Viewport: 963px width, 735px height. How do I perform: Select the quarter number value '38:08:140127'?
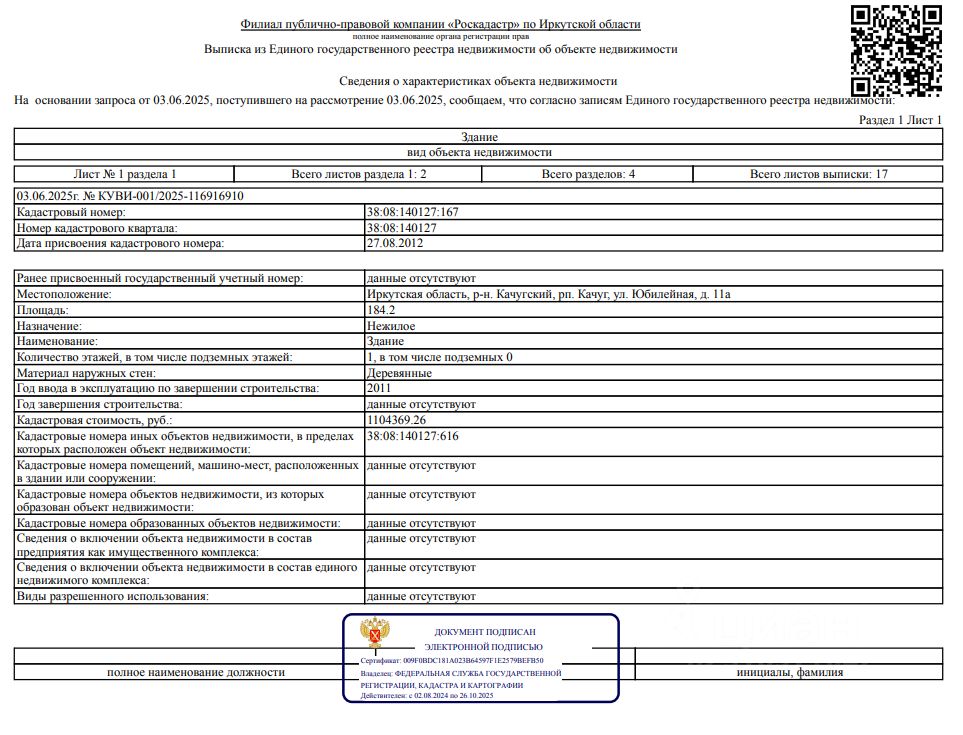[402, 228]
